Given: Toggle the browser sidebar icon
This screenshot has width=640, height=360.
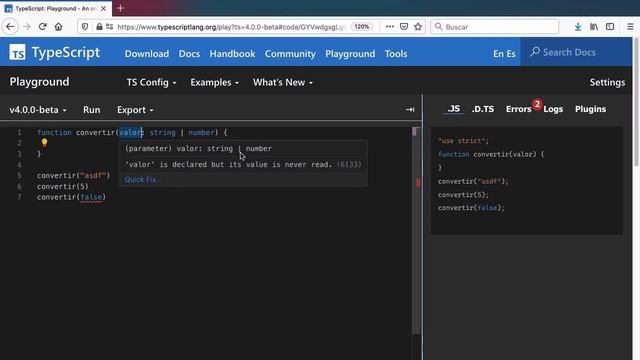Looking at the screenshot, I should (x=610, y=27).
